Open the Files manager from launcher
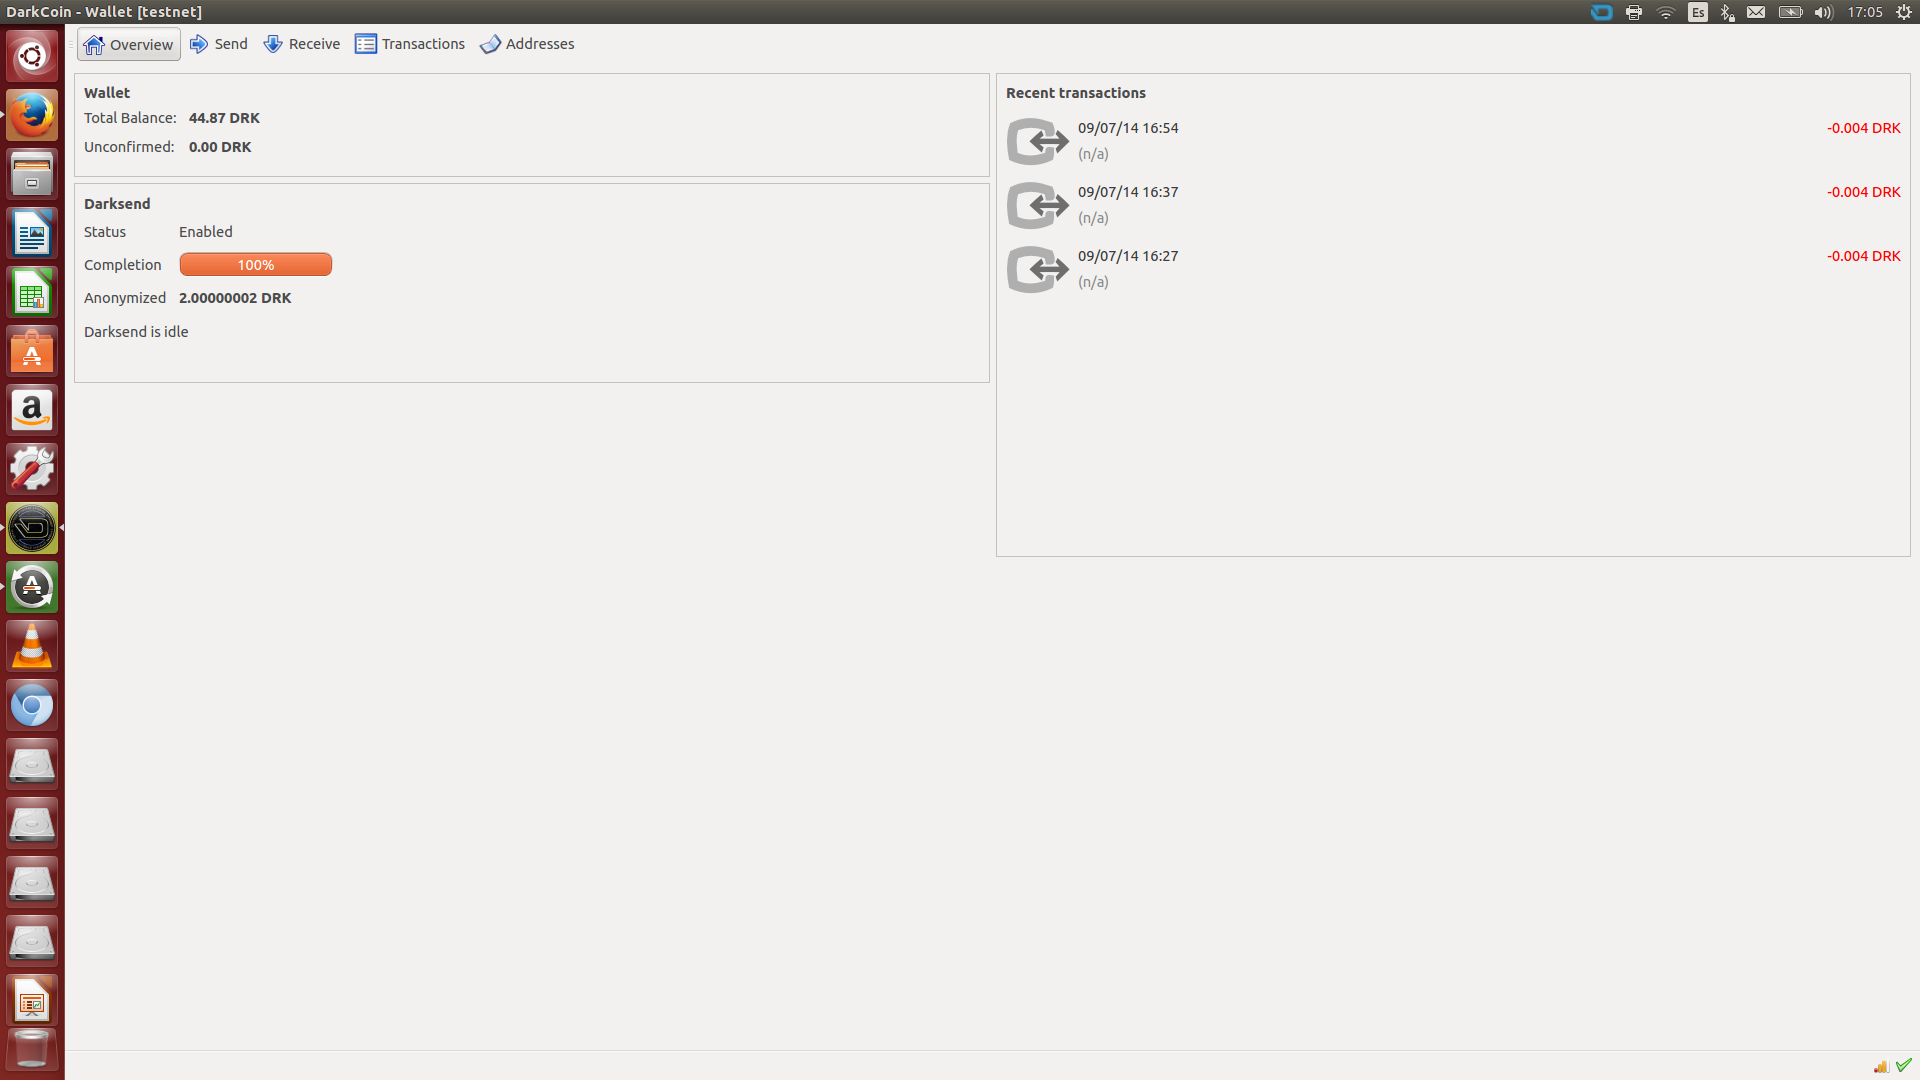Screen dimensions: 1920x1080 (x=32, y=174)
